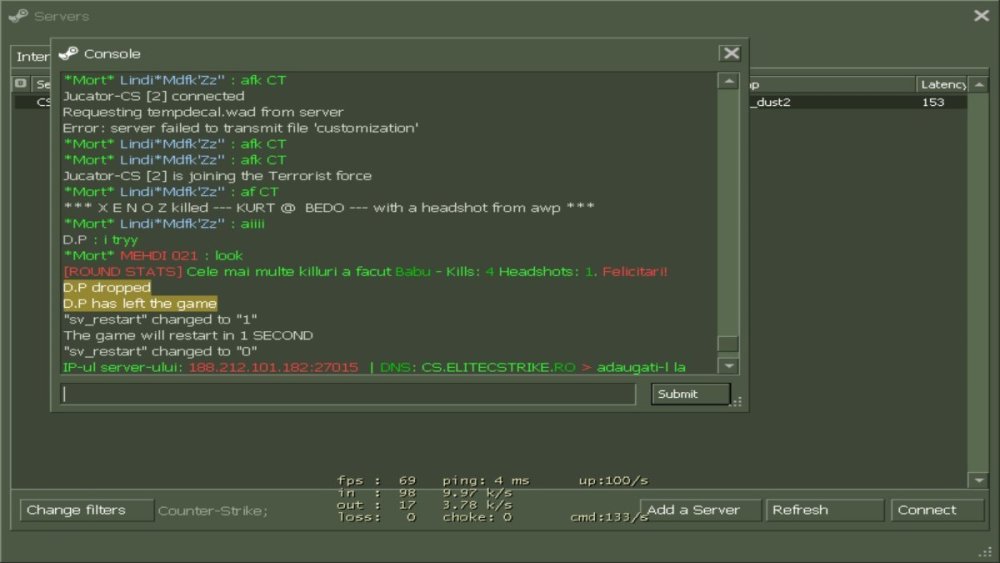
Task: Sort servers by Latency column
Action: point(942,84)
